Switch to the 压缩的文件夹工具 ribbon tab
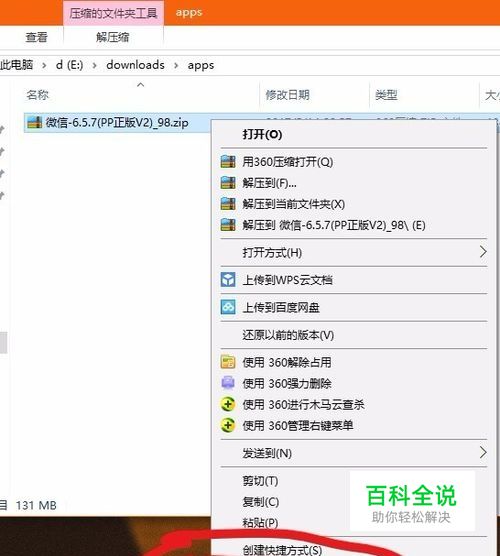 click(113, 13)
